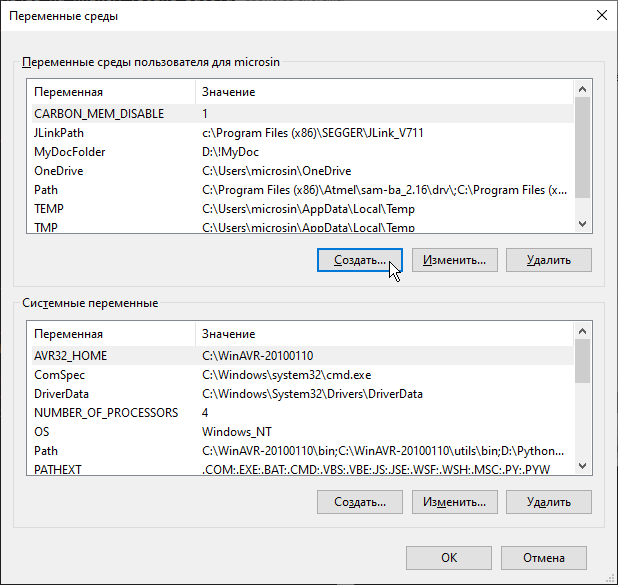618x585 pixels.
Task: Click Изменить… in user variables section
Action: pos(455,260)
